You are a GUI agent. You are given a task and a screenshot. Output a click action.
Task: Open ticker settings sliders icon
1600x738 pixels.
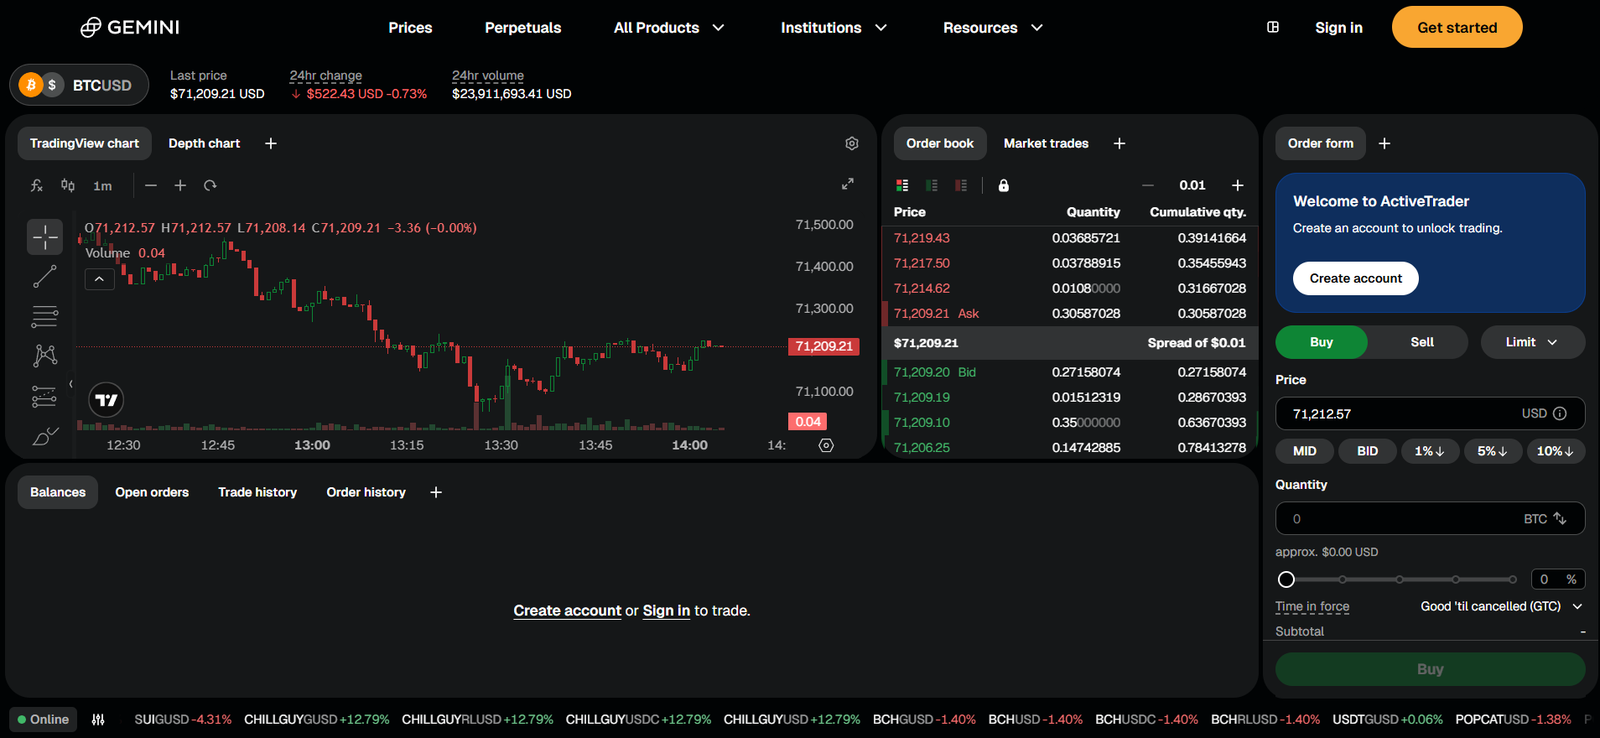(x=98, y=719)
